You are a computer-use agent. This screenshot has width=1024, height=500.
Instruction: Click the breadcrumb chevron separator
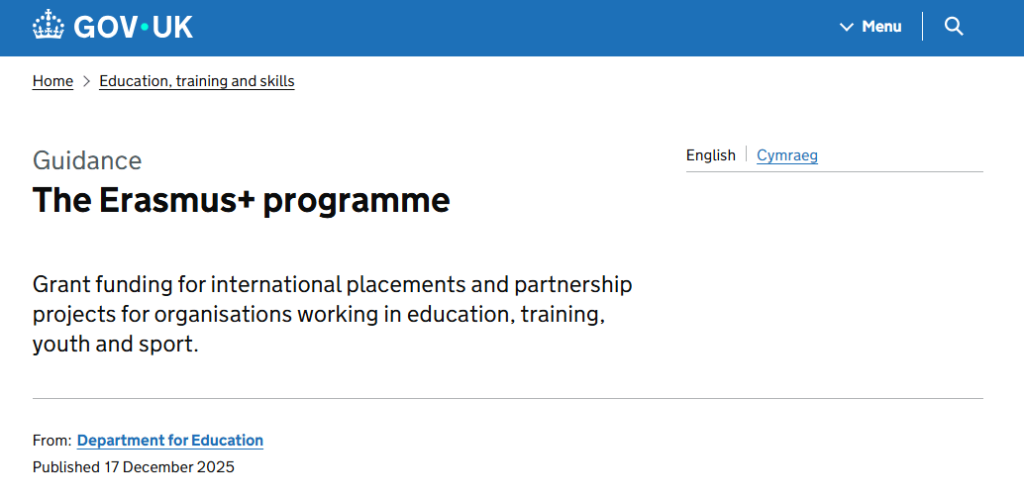pyautogui.click(x=86, y=81)
